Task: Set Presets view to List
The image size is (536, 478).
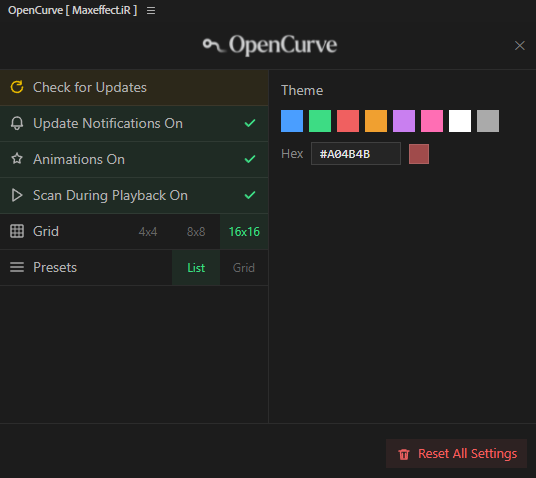Action: point(196,268)
